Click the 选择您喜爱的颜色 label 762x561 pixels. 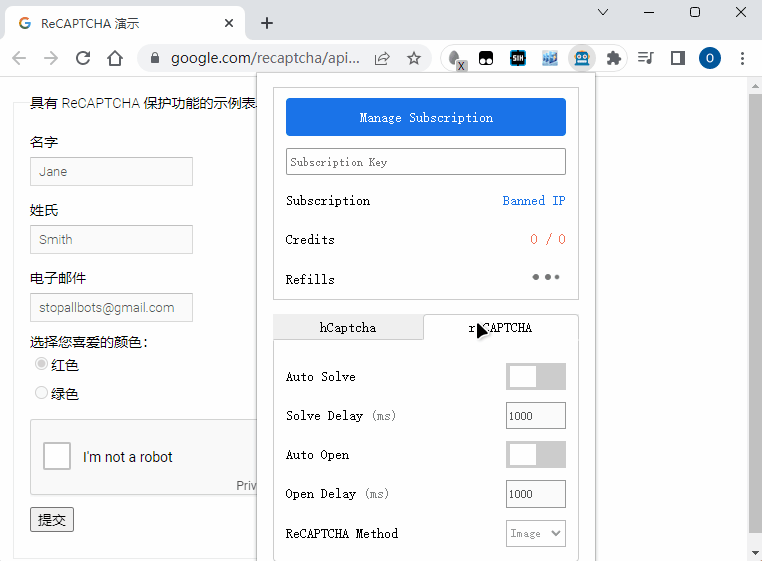click(88, 342)
